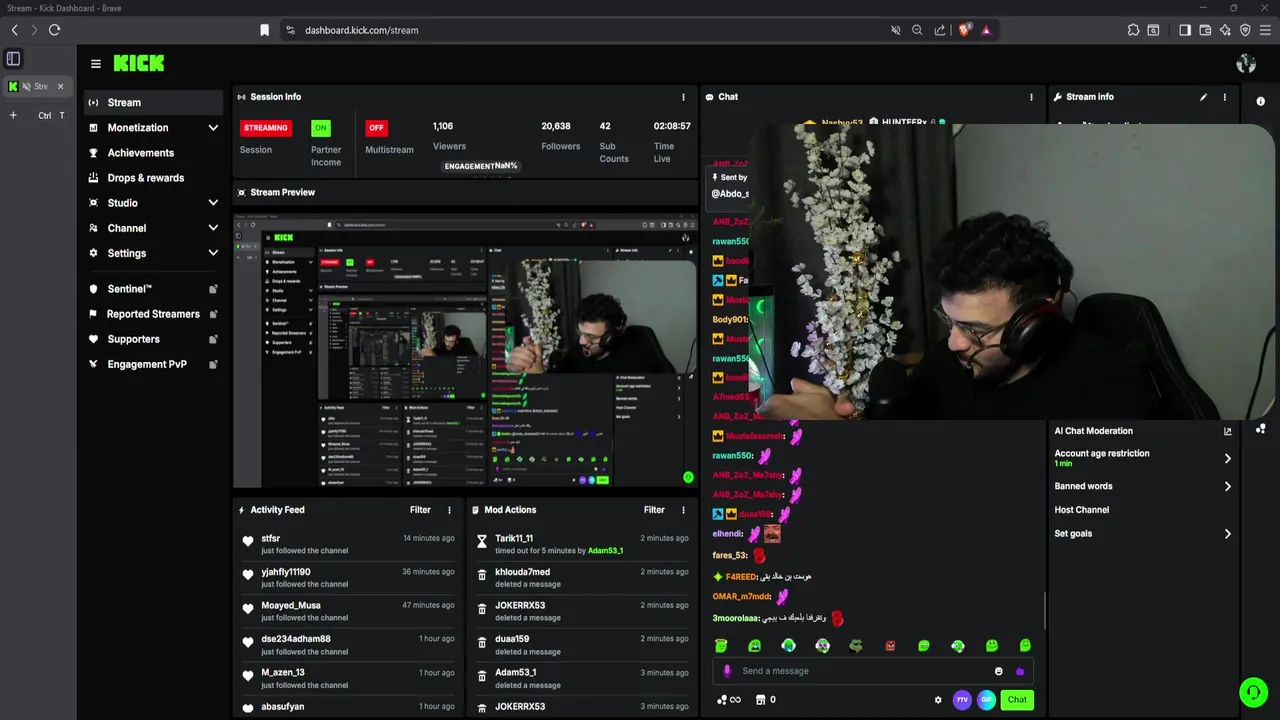Image resolution: width=1280 pixels, height=720 pixels.
Task: Open the user profile avatar menu
Action: coord(1246,64)
